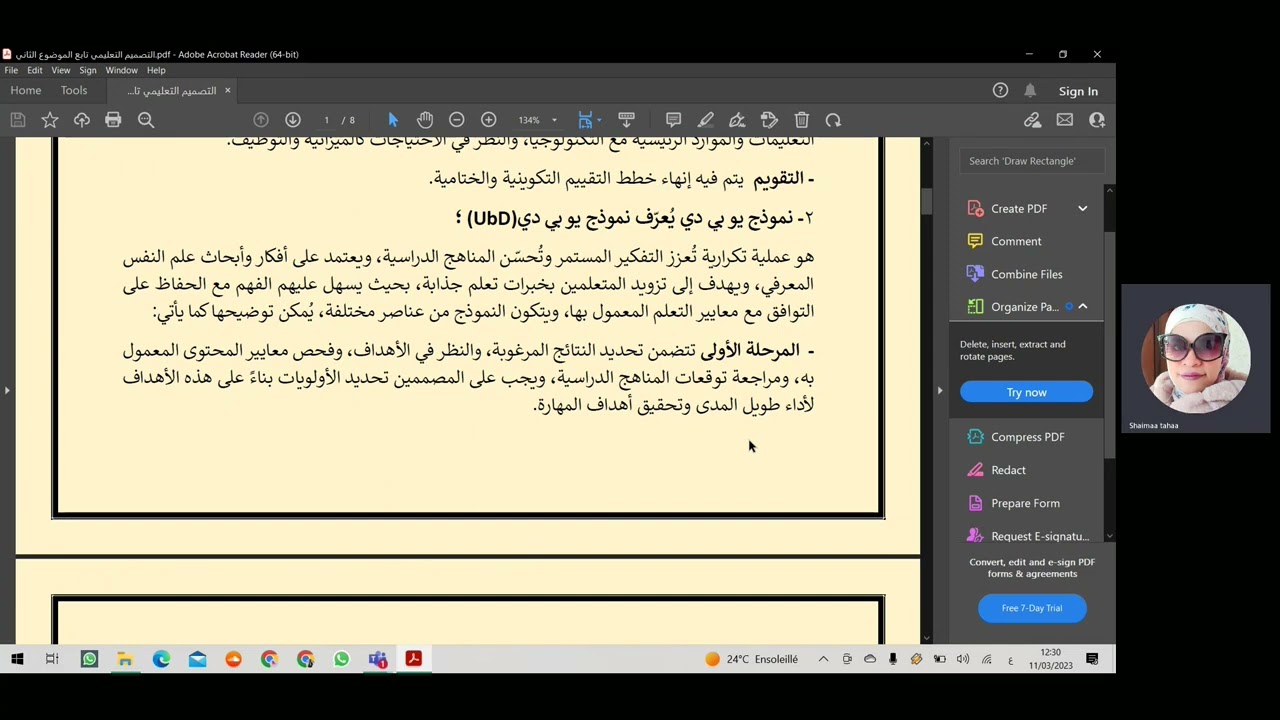Open the Sign menu
1280x720 pixels.
point(88,70)
